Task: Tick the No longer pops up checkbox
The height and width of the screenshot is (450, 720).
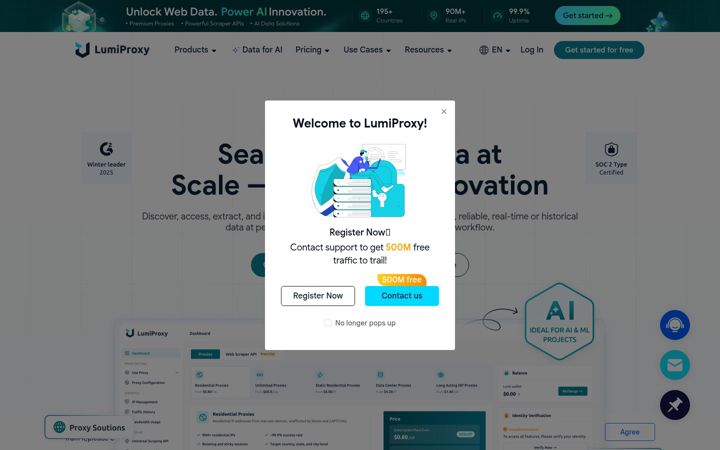Action: (328, 323)
